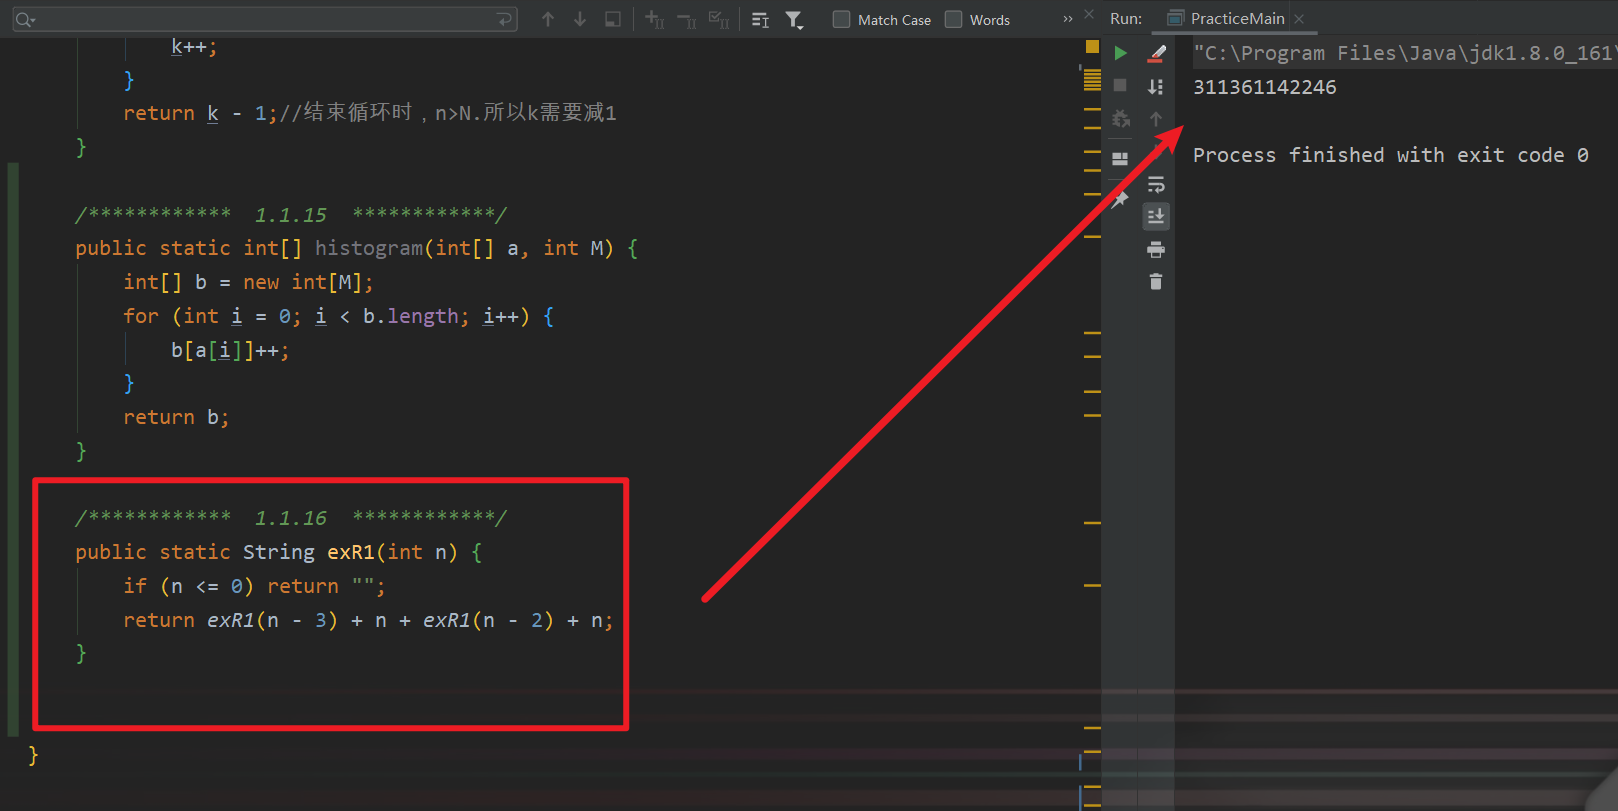Expand more find options chevron
This screenshot has height=811, width=1618.
1068,19
